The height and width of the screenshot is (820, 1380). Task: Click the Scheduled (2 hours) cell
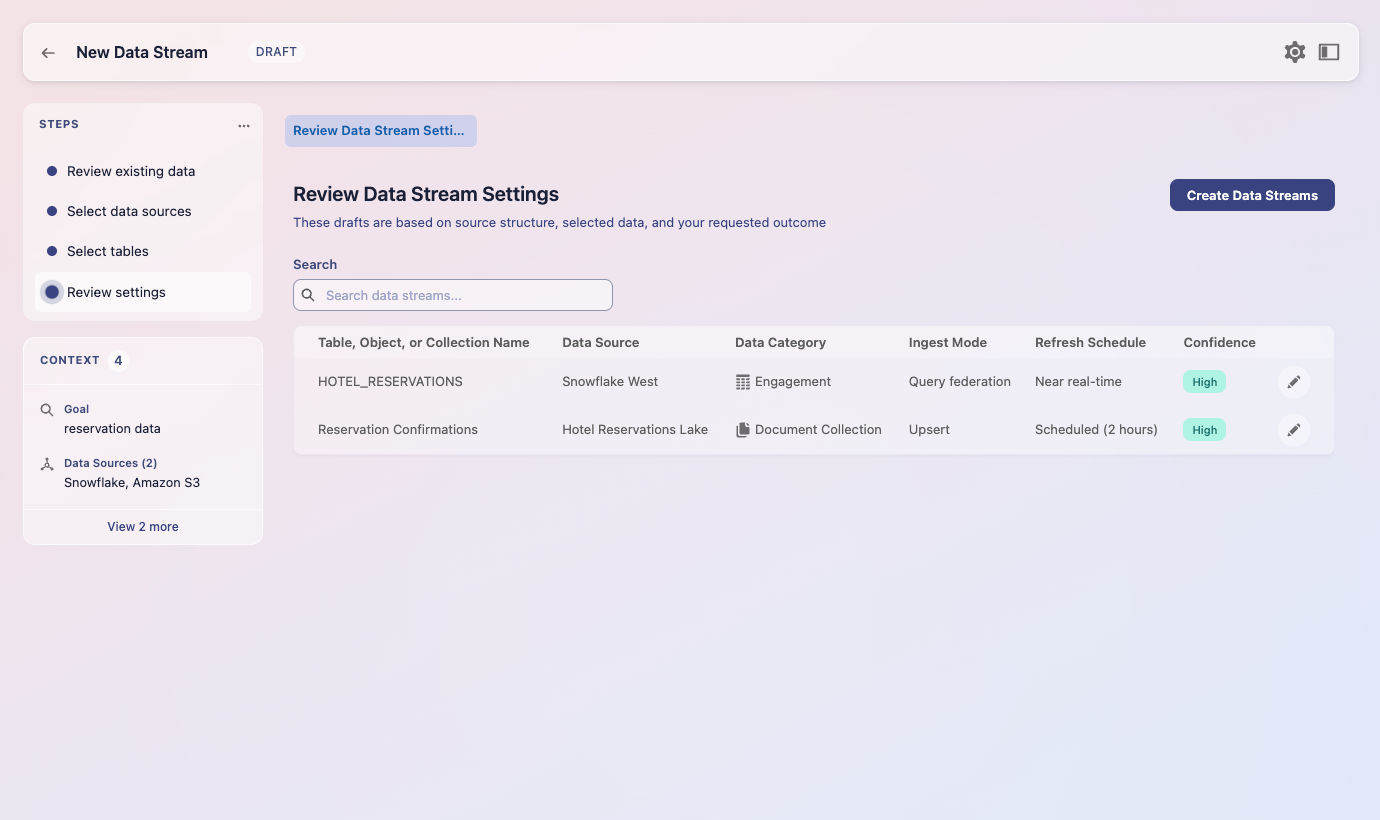1097,430
